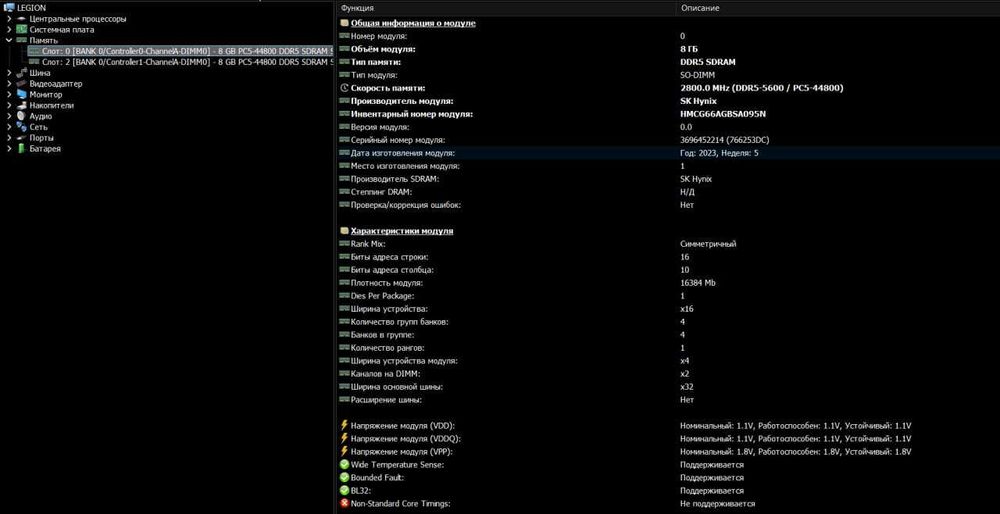Click the Rank Mix row label
1000x514 pixels.
click(368, 244)
